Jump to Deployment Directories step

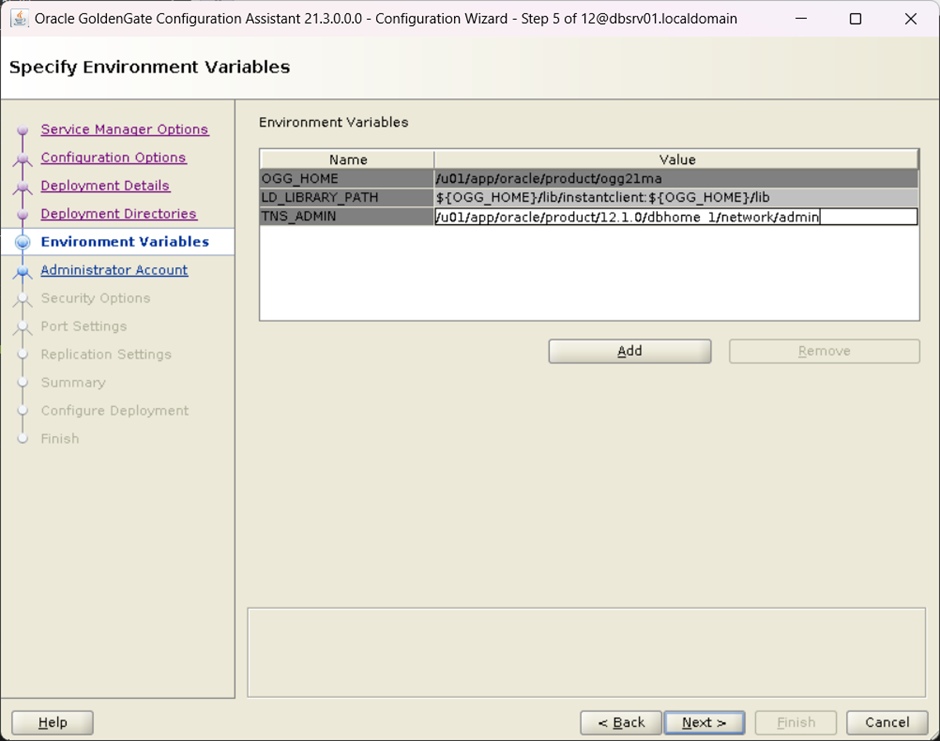(119, 214)
